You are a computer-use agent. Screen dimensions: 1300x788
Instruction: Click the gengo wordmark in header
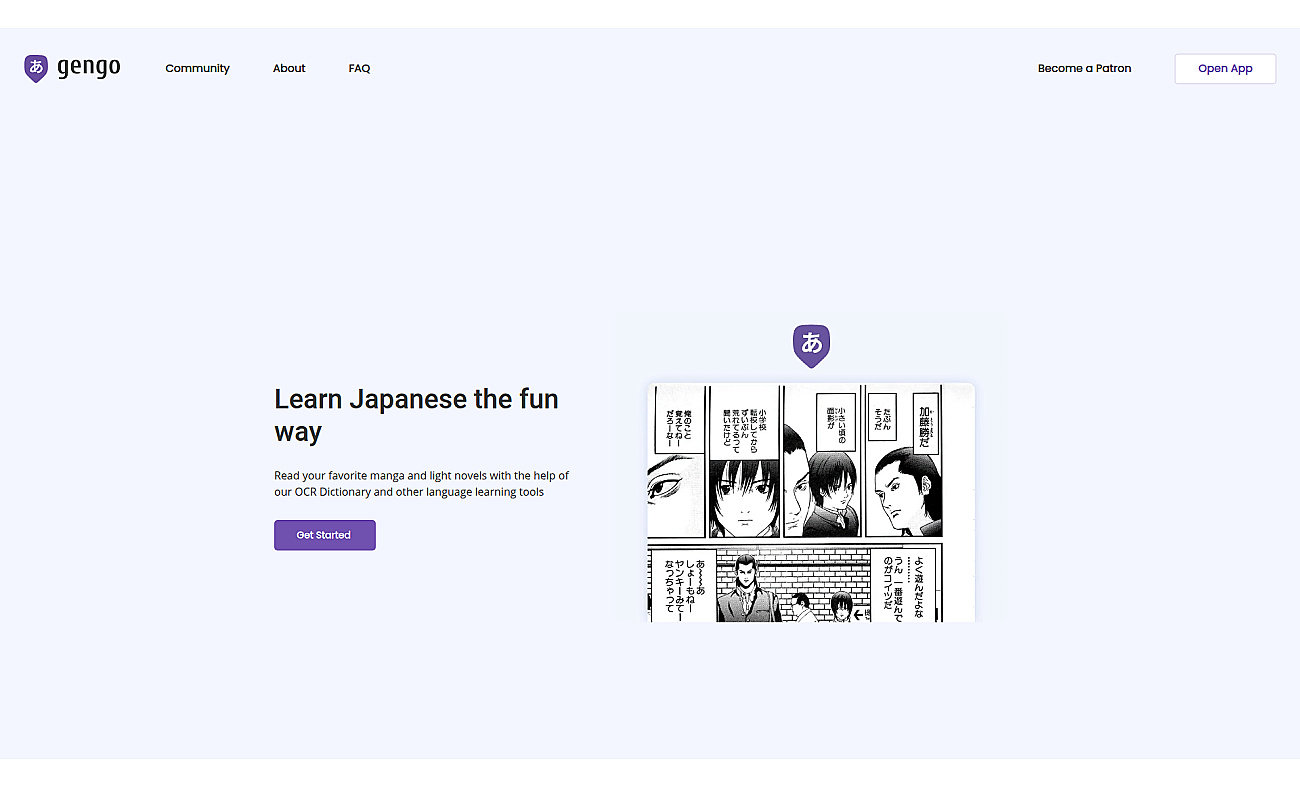(x=89, y=68)
